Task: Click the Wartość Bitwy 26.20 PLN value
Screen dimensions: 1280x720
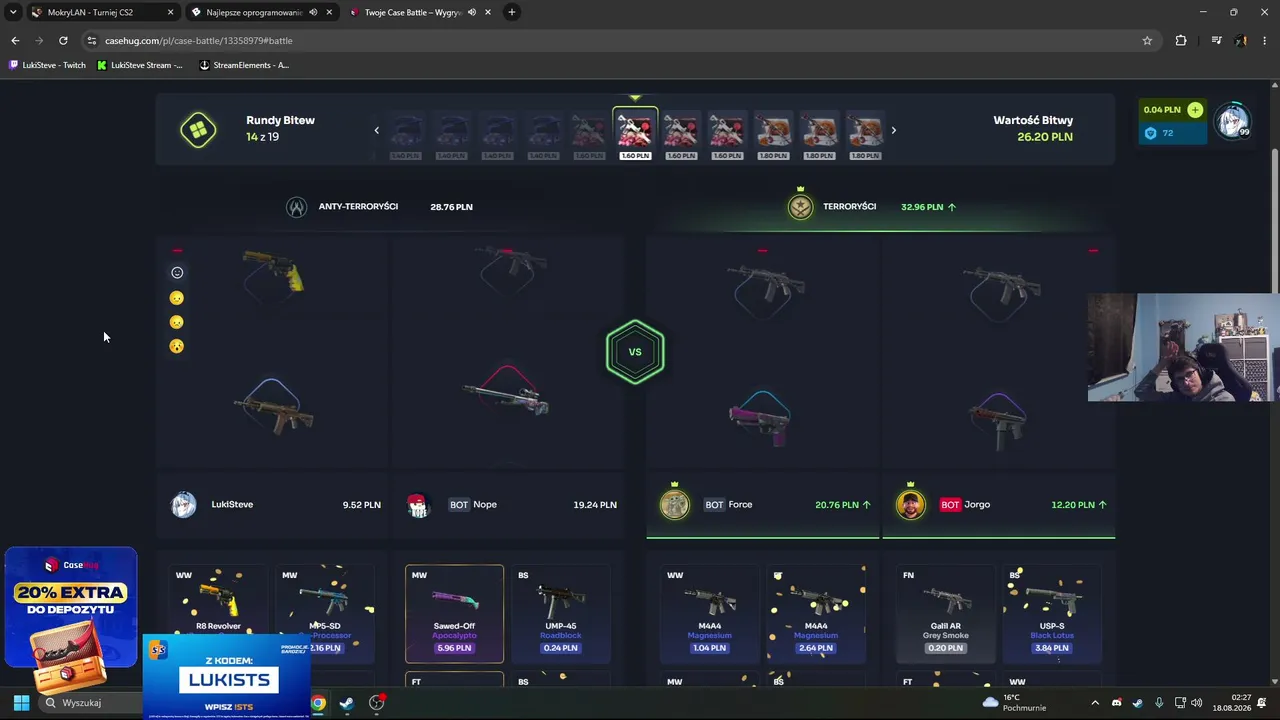Action: (1045, 137)
